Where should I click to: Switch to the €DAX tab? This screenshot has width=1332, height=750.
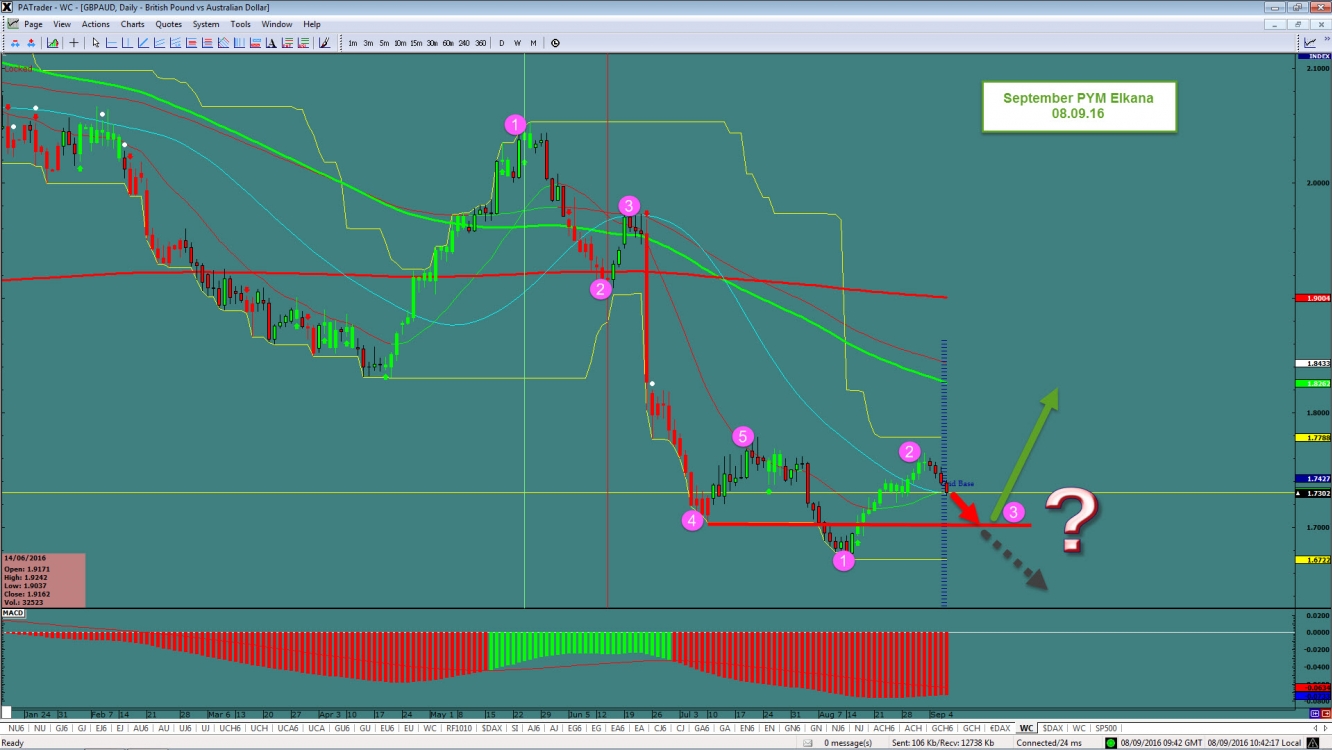click(999, 728)
